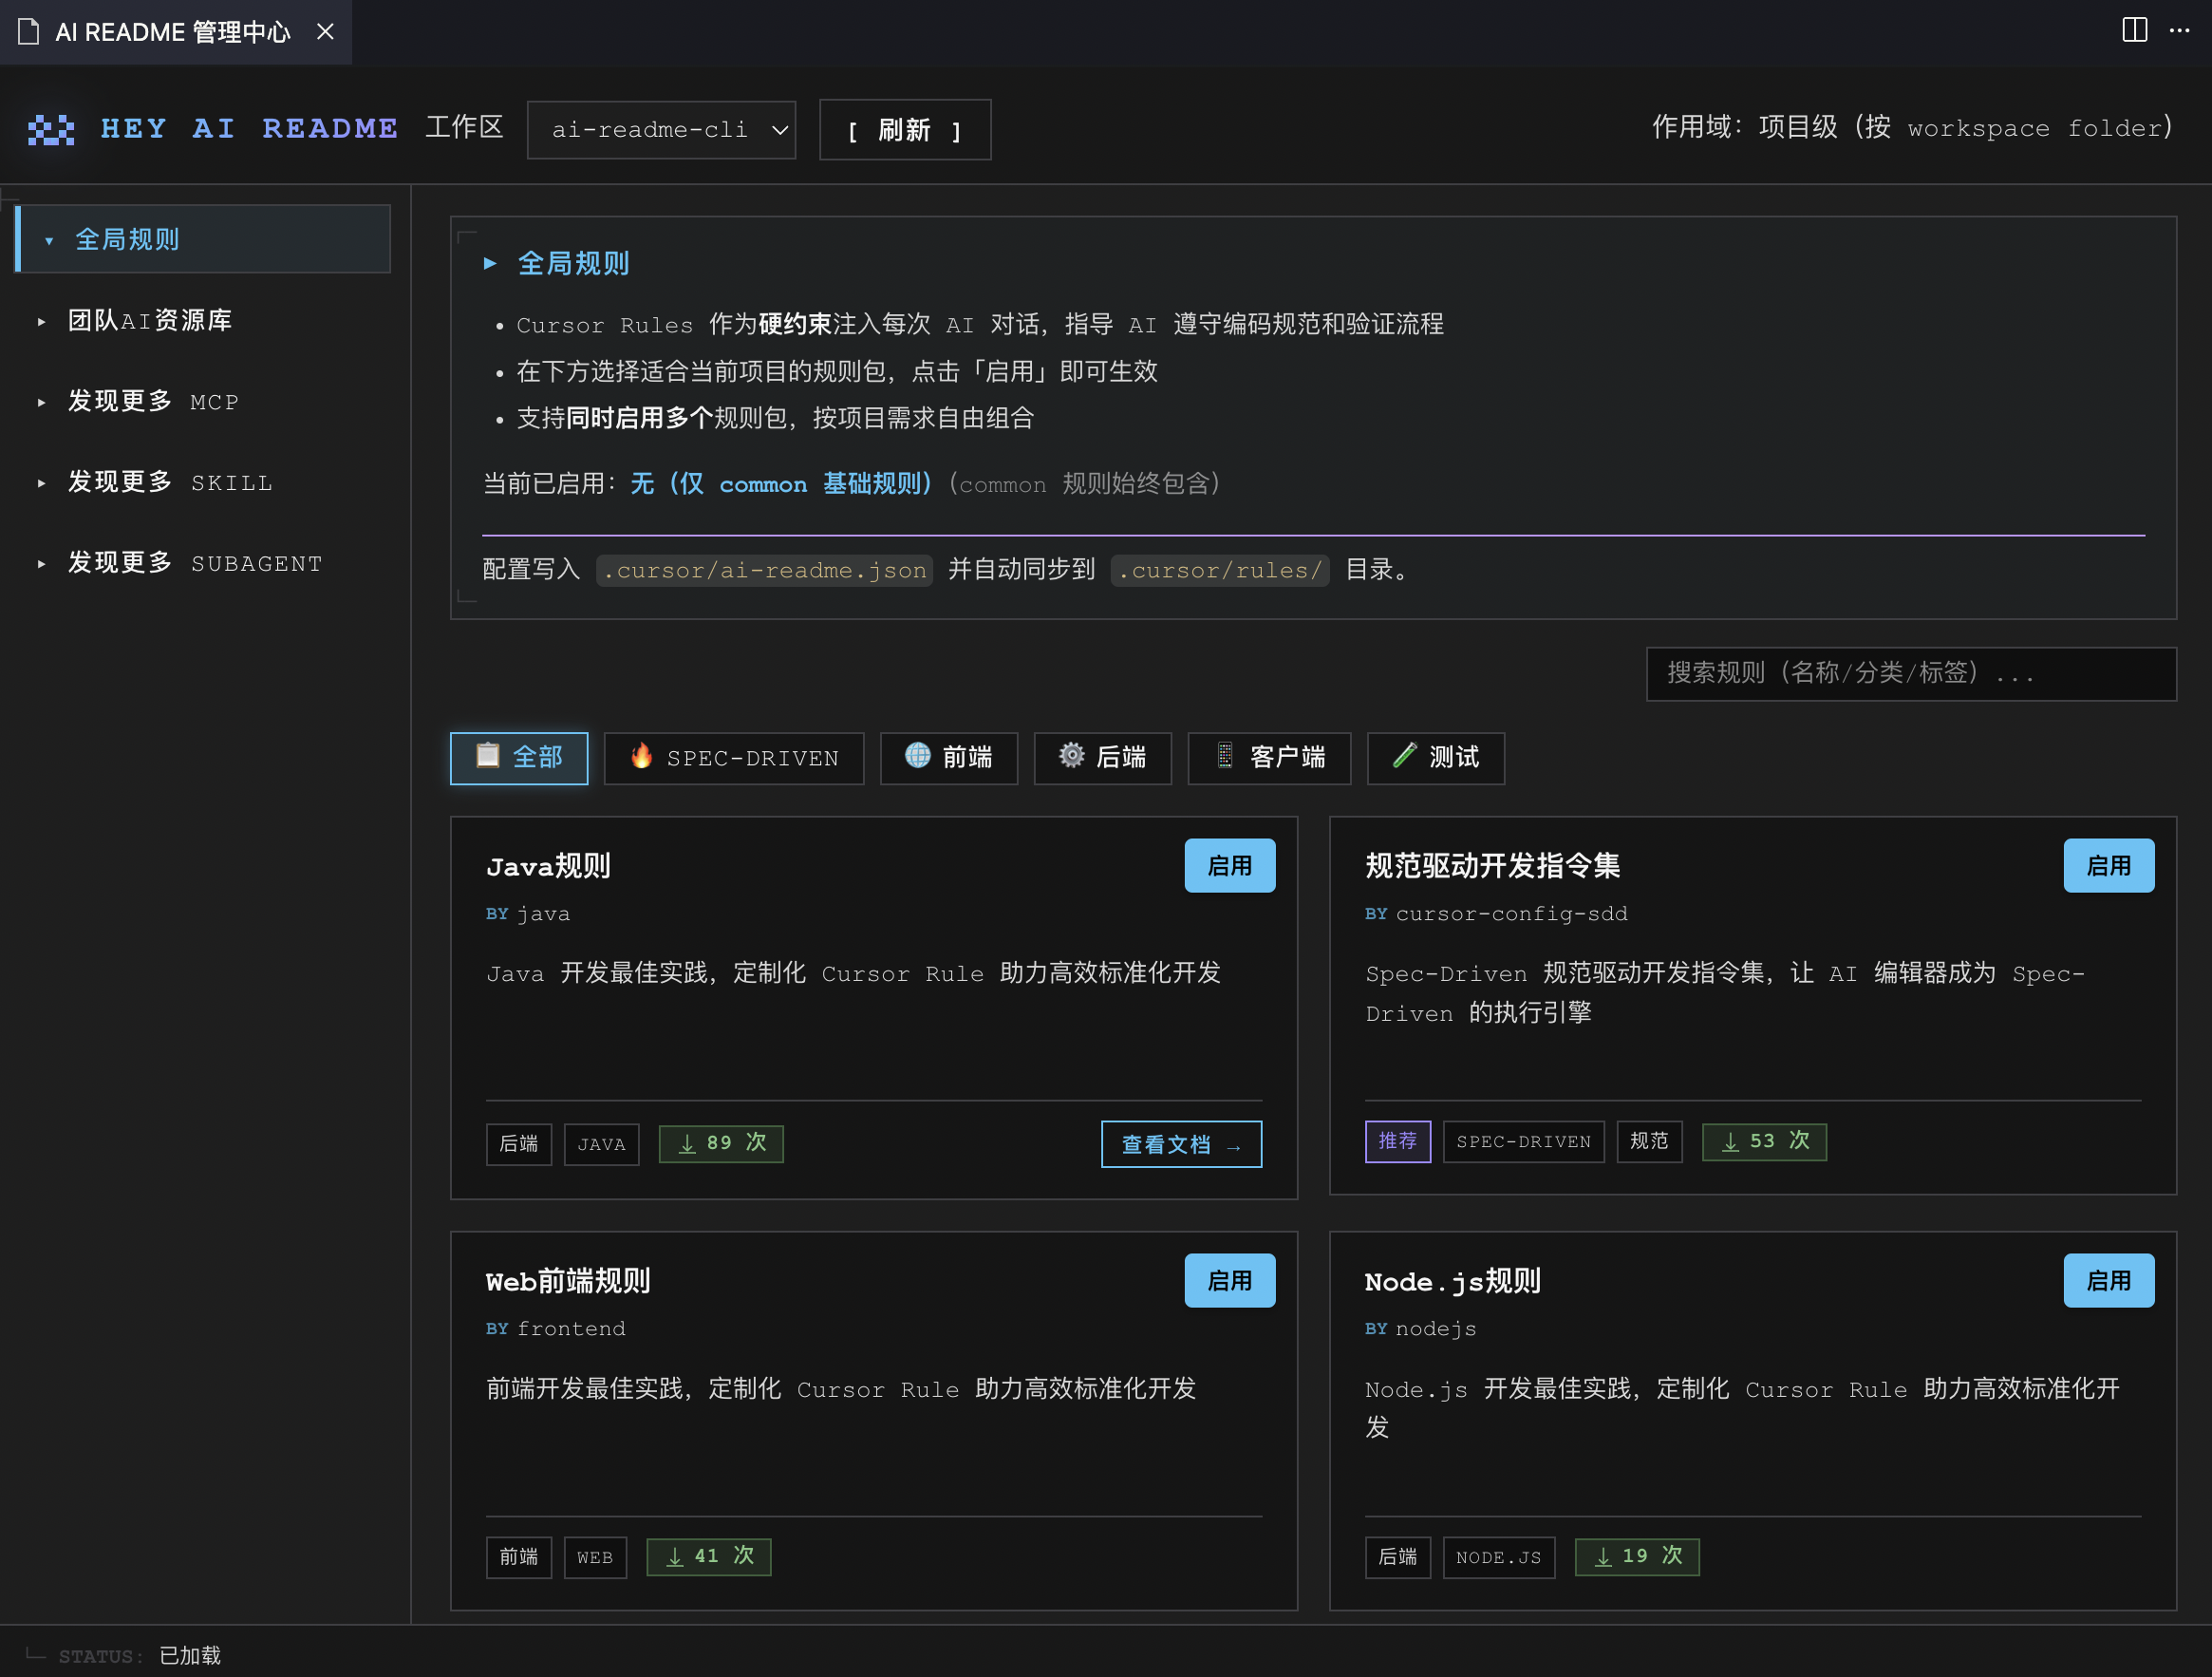Click the Node.js规则 card title
This screenshot has width=2212, height=1677.
[x=1452, y=1281]
